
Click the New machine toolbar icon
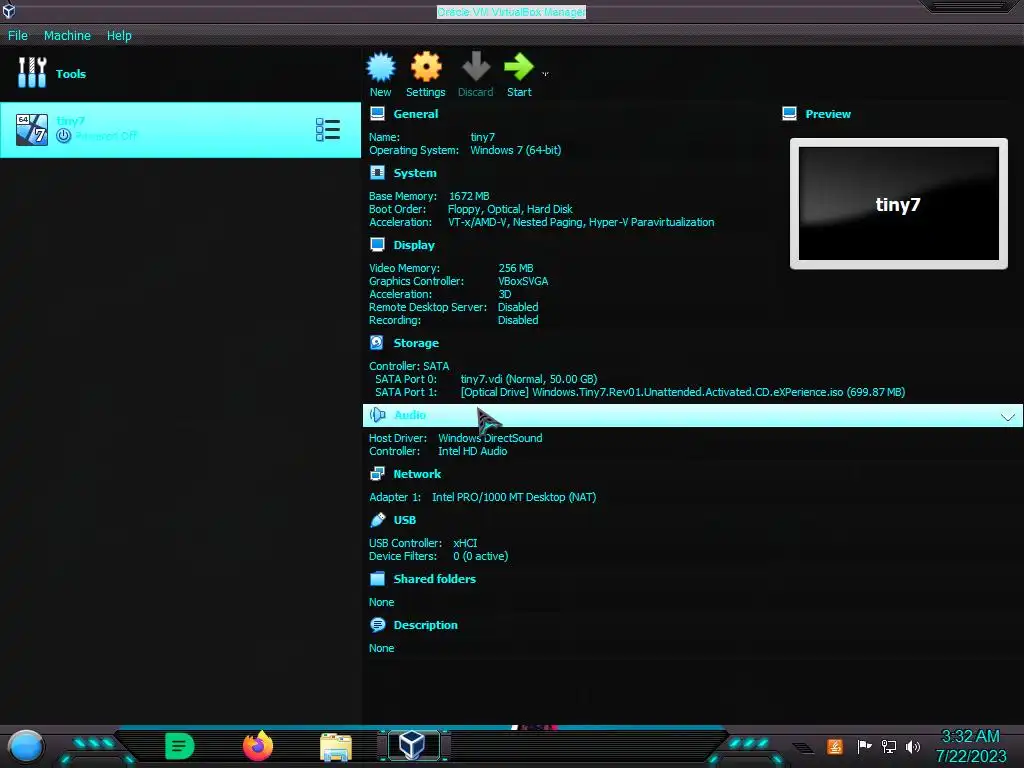(381, 67)
